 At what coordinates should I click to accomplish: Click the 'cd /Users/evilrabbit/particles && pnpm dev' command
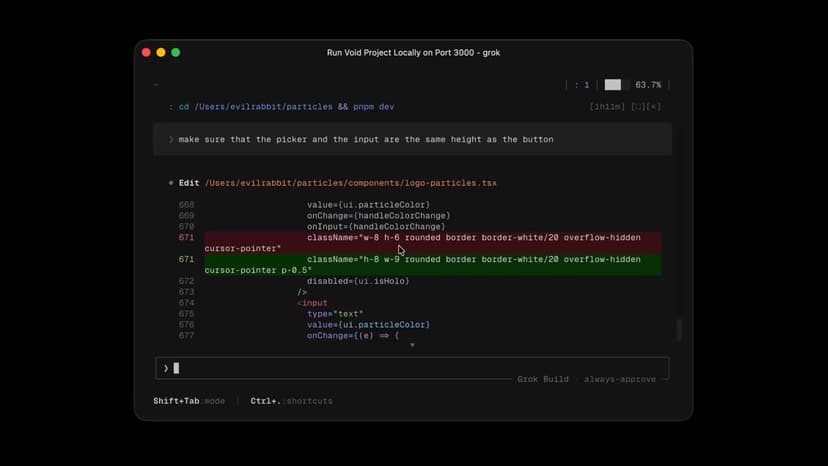pyautogui.click(x=286, y=107)
